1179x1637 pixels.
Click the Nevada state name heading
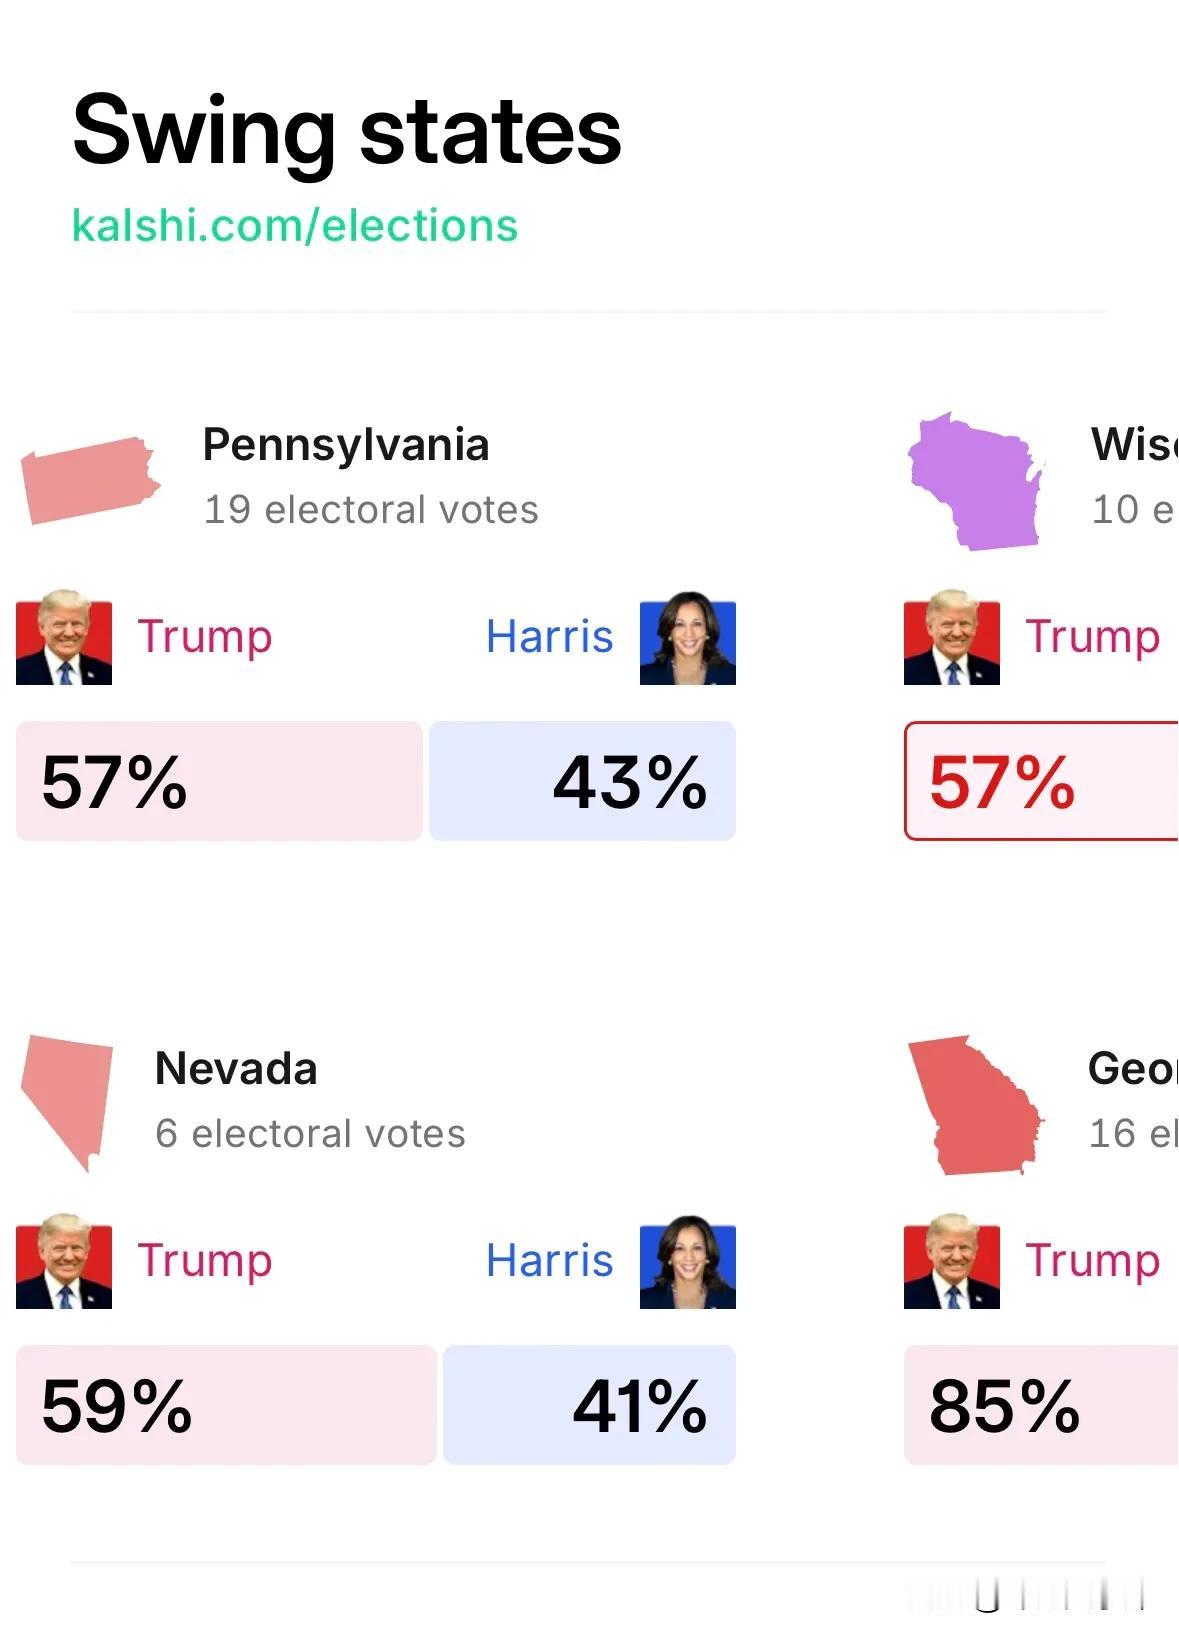click(236, 1069)
